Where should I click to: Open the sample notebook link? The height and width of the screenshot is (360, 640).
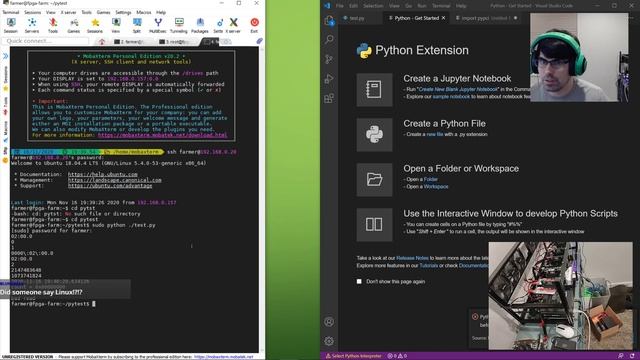click(x=451, y=97)
